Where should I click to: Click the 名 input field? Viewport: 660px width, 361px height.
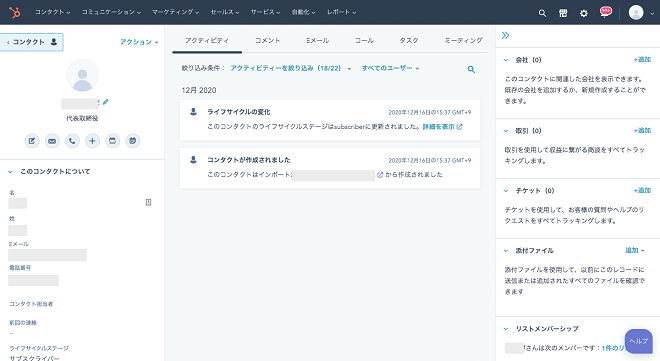[x=18, y=203]
